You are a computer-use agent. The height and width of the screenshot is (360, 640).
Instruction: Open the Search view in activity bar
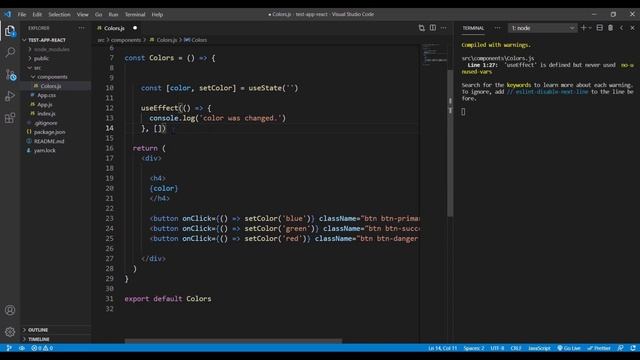[x=10, y=52]
